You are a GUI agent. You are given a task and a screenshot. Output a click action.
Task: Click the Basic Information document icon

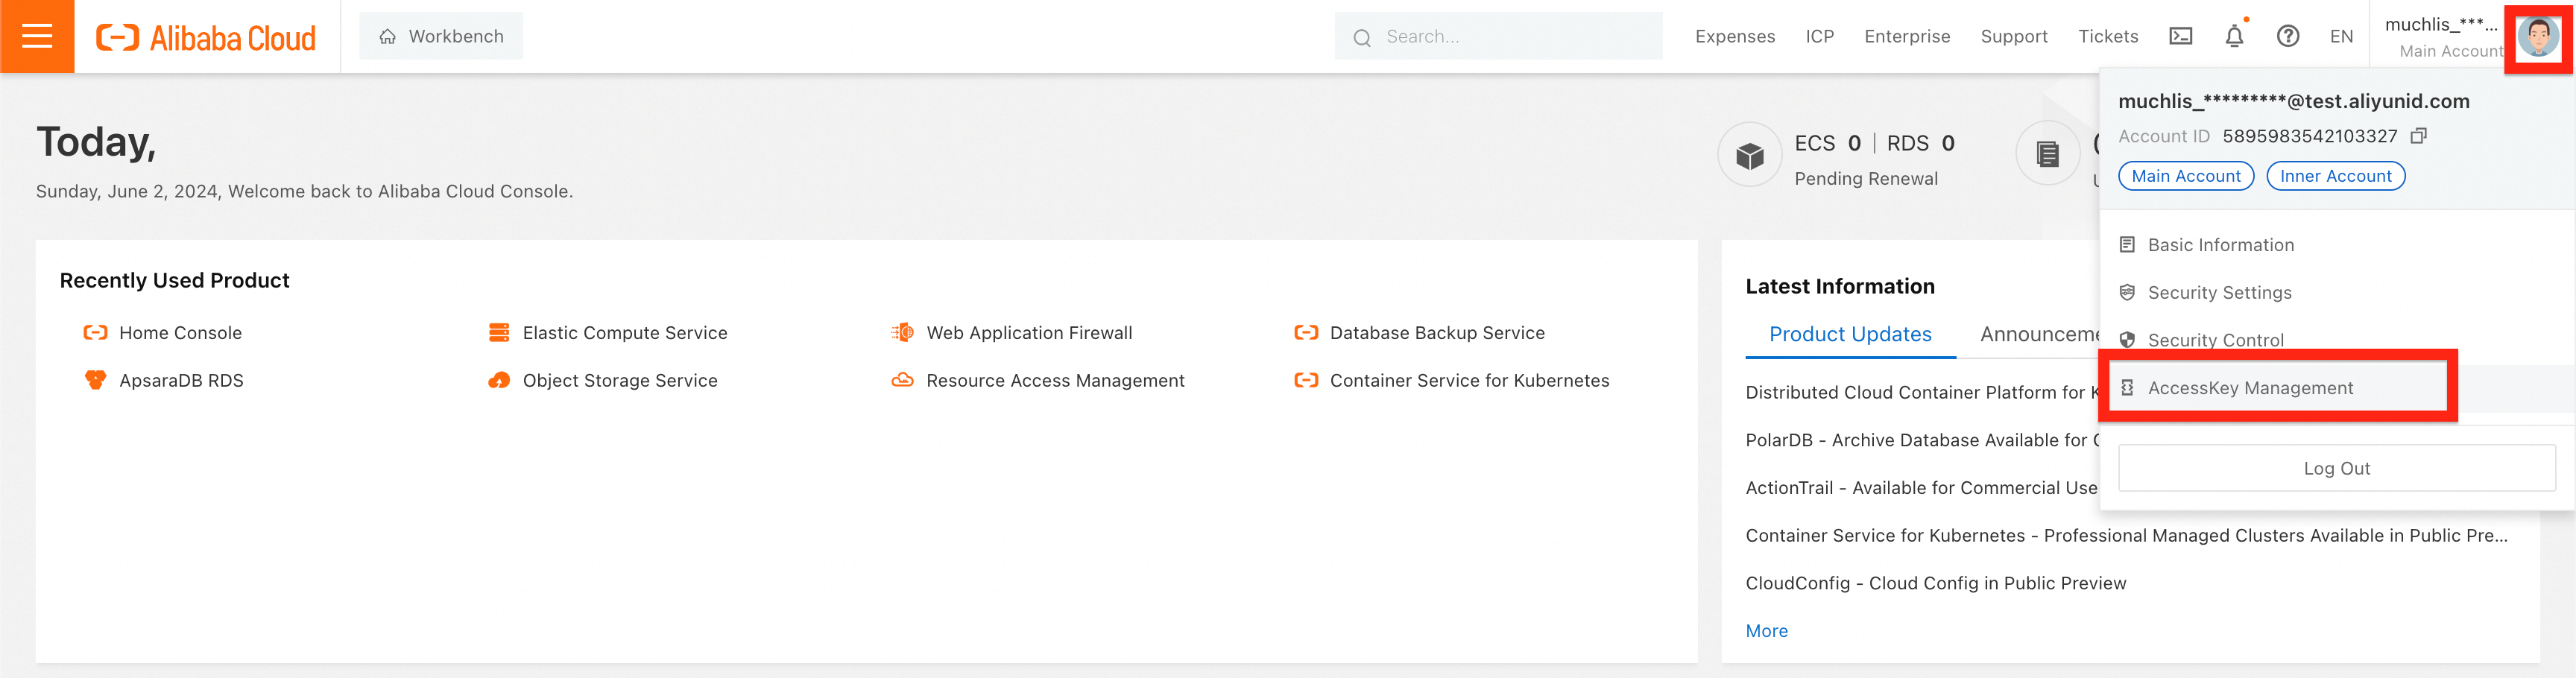(x=2127, y=245)
